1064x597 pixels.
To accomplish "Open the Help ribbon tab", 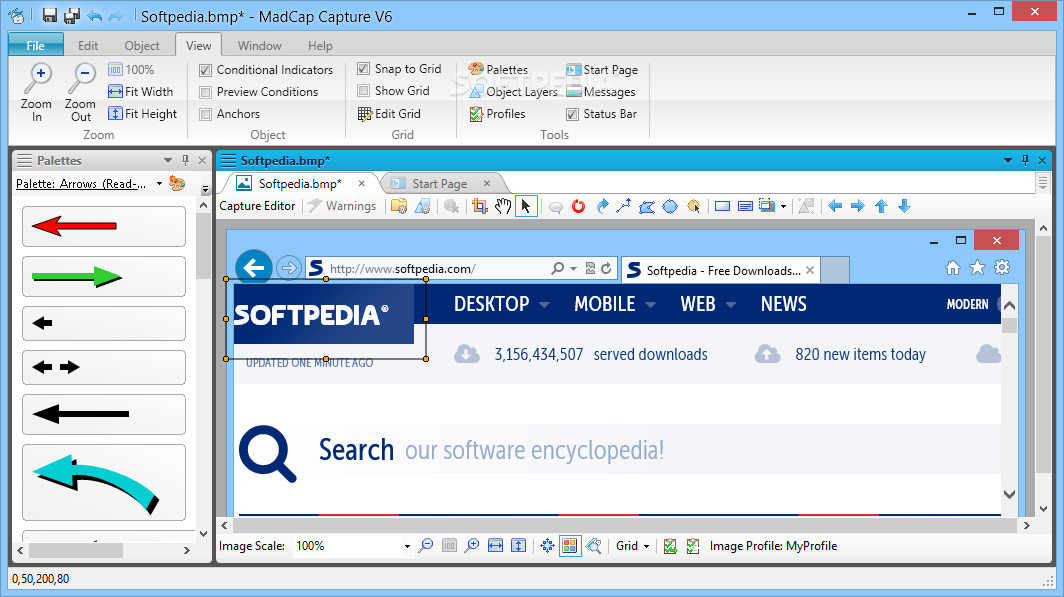I will coord(320,45).
